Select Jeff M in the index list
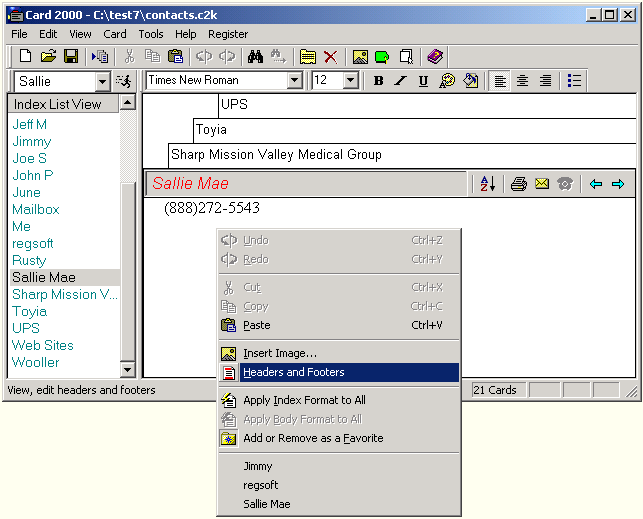 [30, 124]
